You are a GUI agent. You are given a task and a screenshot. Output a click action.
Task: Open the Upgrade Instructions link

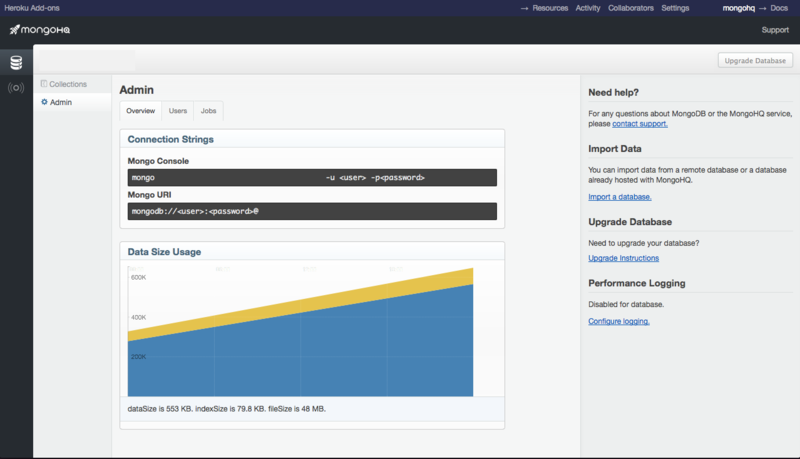(x=623, y=258)
